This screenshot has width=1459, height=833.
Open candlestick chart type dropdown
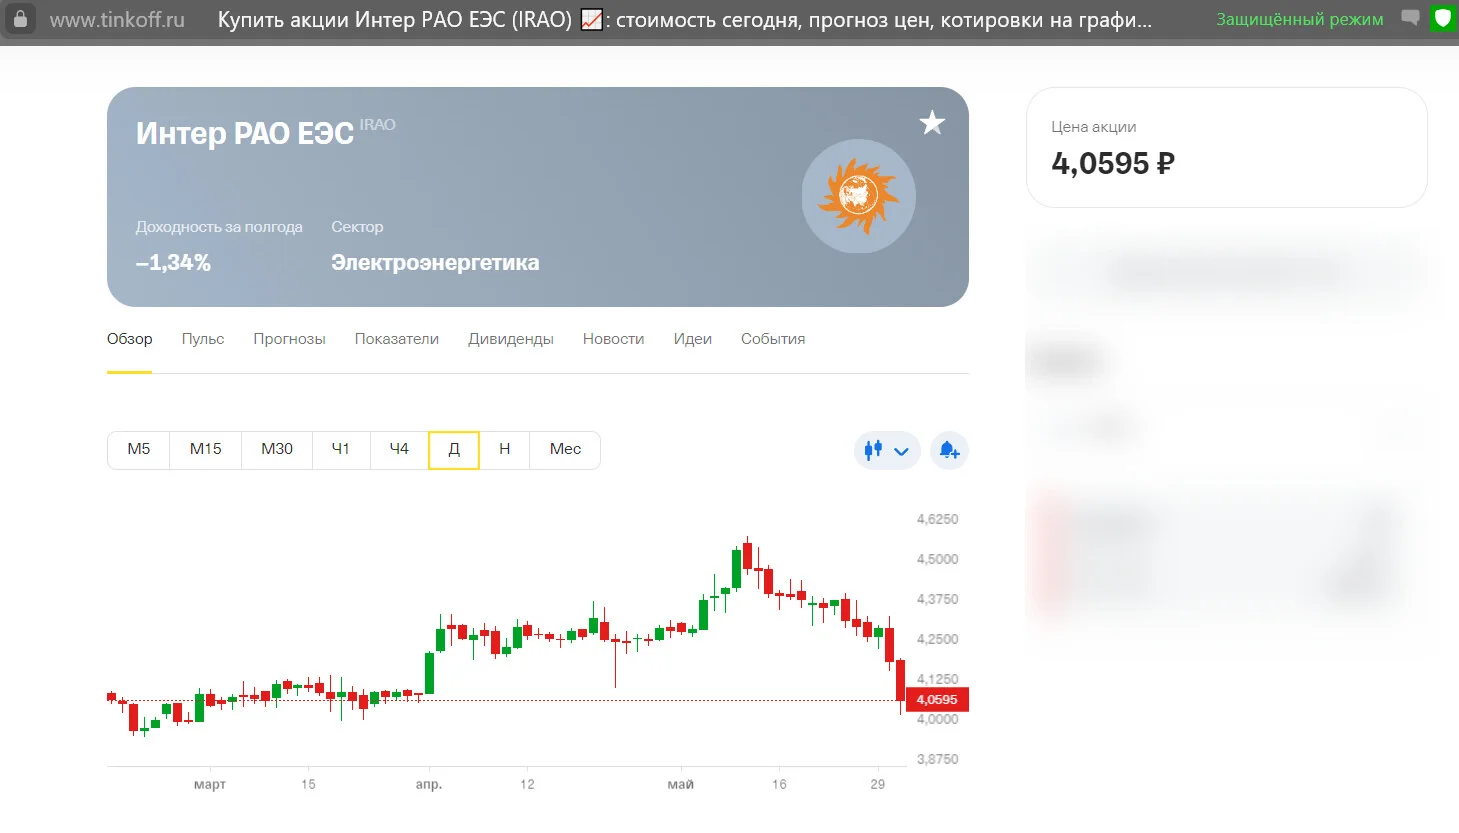(x=887, y=450)
